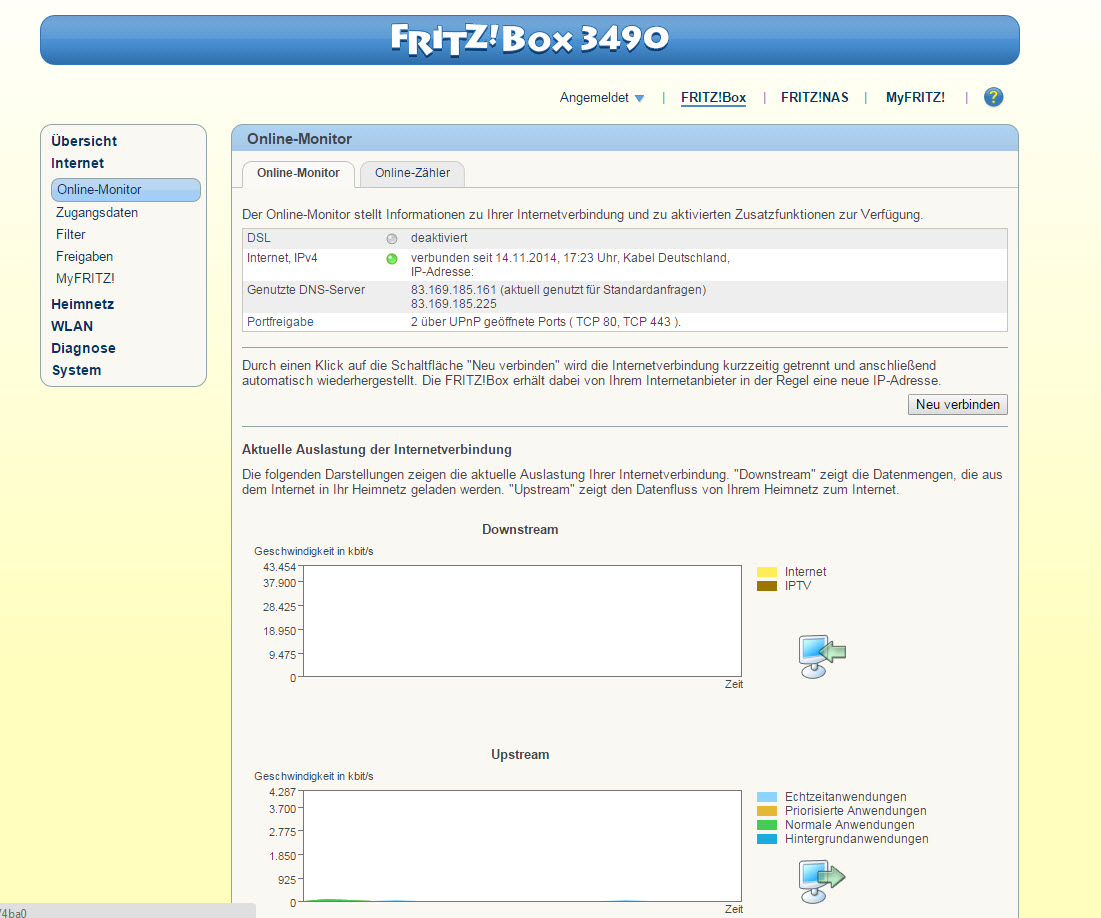Switch to the Online-Zähler tab
Viewport: 1101px width, 918px height.
(412, 173)
